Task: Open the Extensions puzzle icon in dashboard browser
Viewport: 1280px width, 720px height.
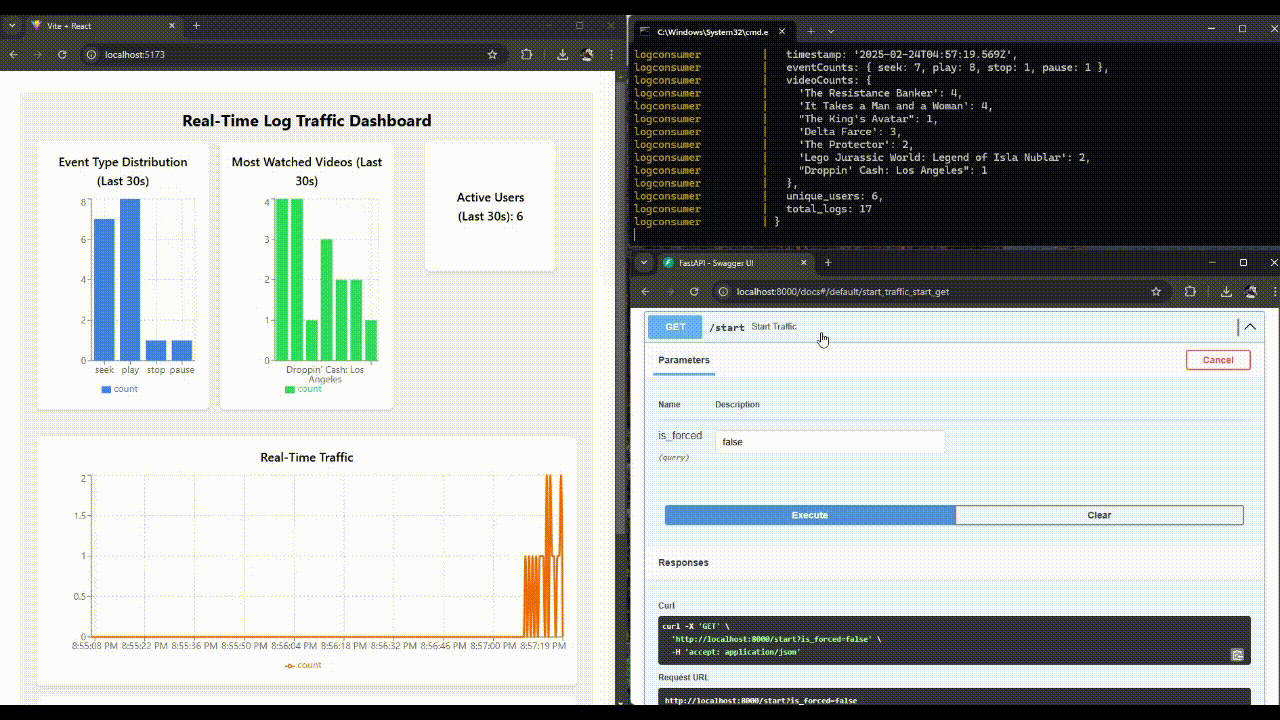Action: click(527, 55)
